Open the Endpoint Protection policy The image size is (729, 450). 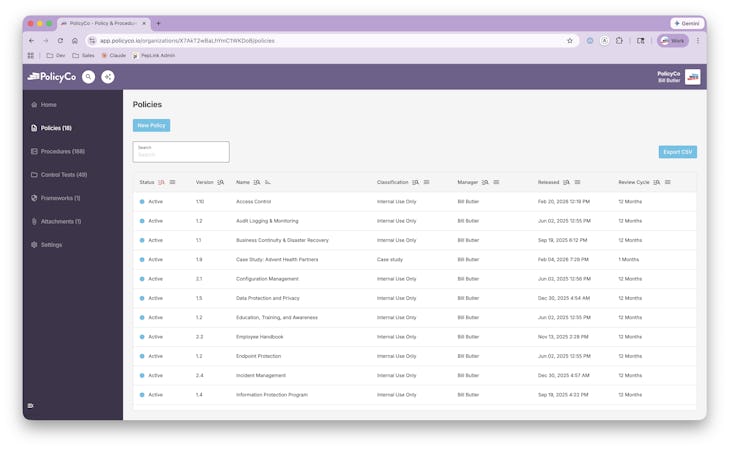pos(258,356)
